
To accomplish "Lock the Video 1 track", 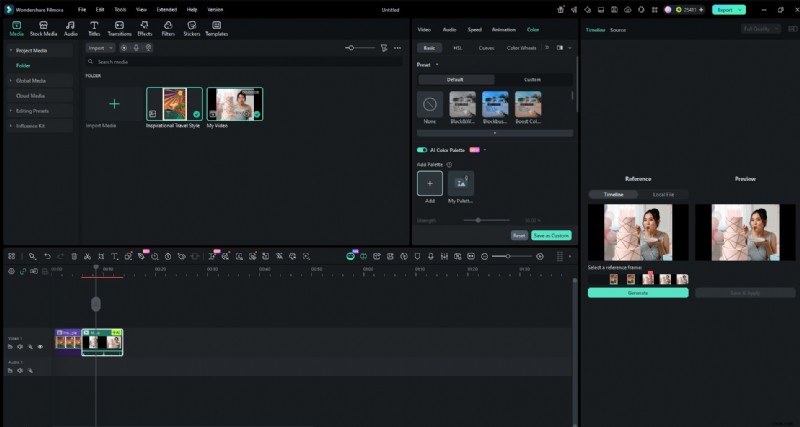I will pyautogui.click(x=10, y=347).
